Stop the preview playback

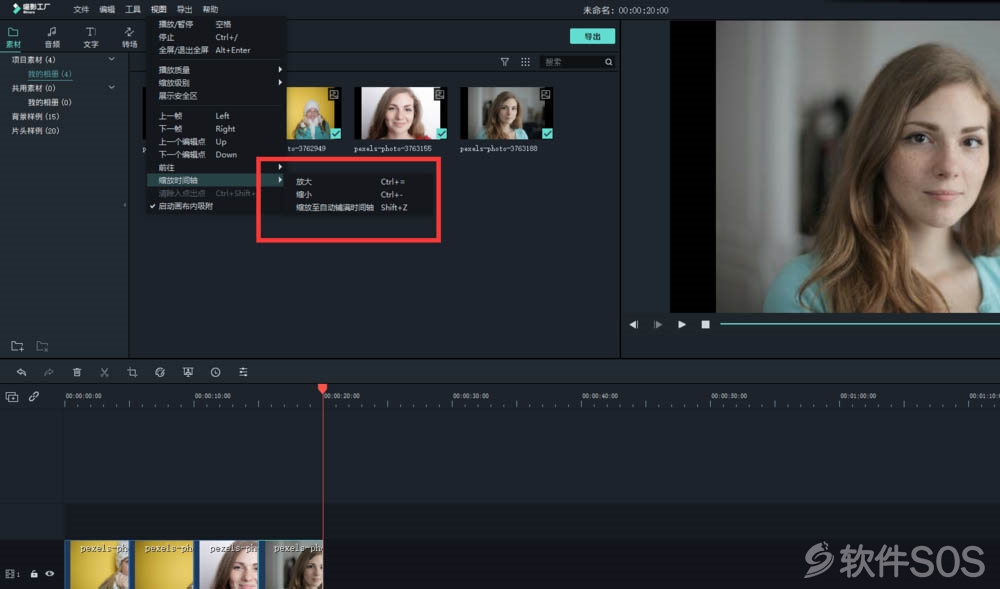705,324
